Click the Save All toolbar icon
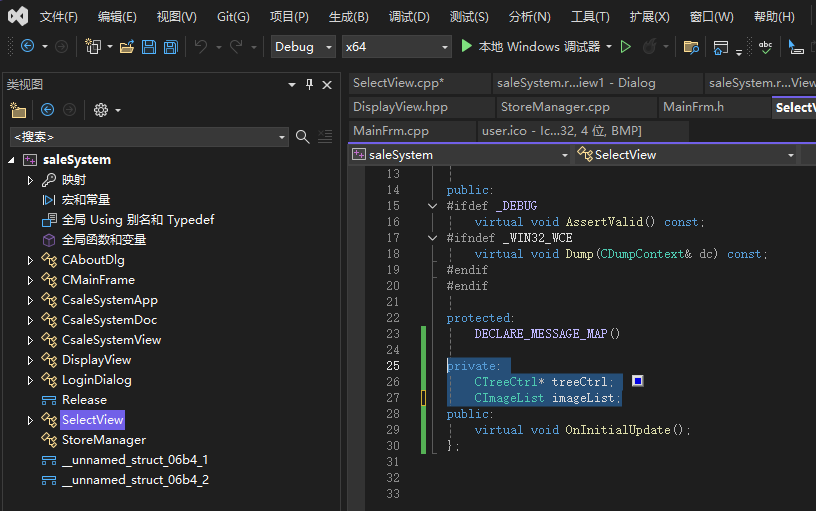This screenshot has width=816, height=511. (171, 47)
